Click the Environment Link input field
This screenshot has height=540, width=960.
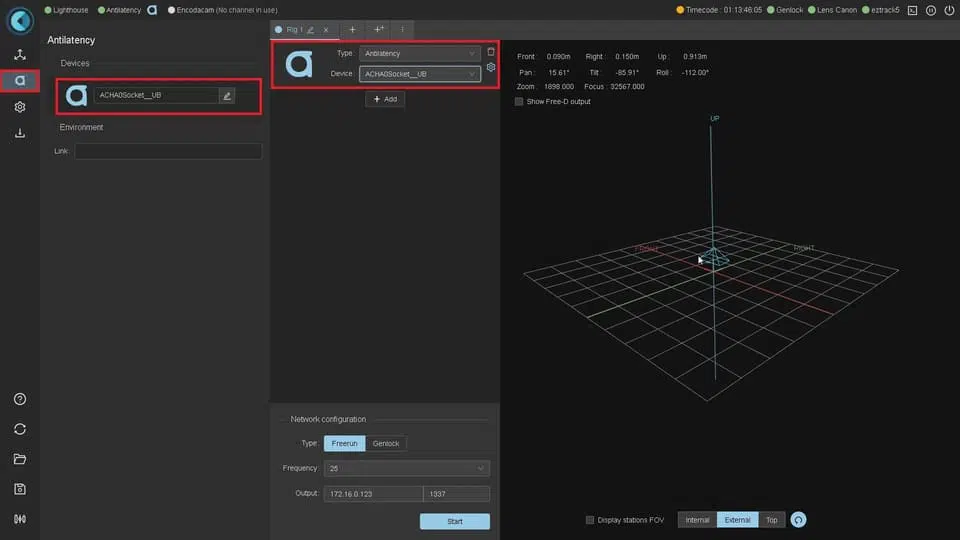pyautogui.click(x=168, y=151)
